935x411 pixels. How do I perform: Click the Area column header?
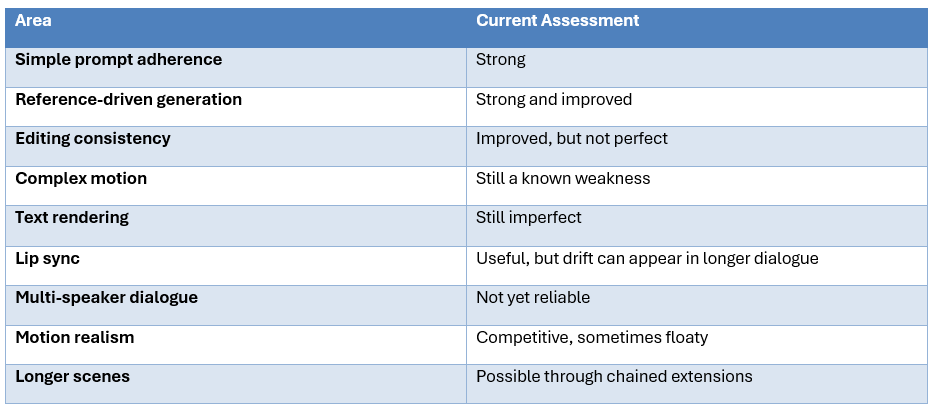[x=236, y=27]
